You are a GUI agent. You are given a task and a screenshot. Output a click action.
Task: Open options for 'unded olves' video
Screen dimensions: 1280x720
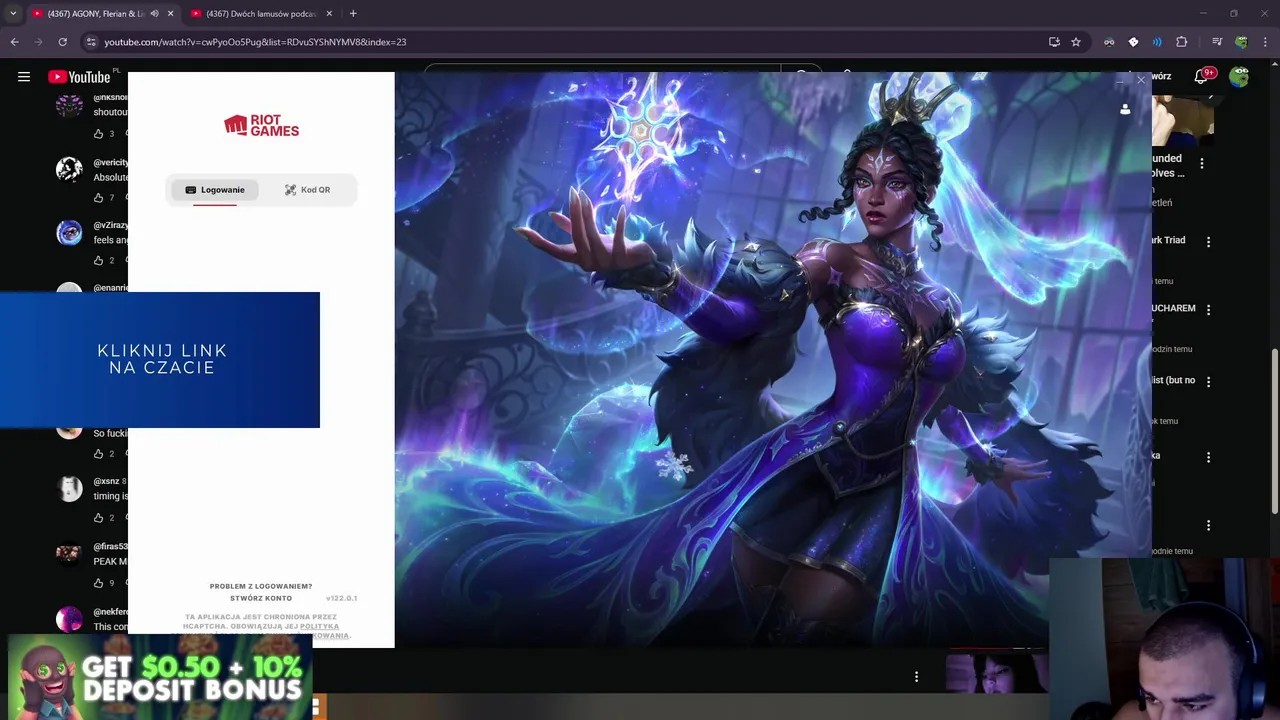pyautogui.click(x=1202, y=163)
